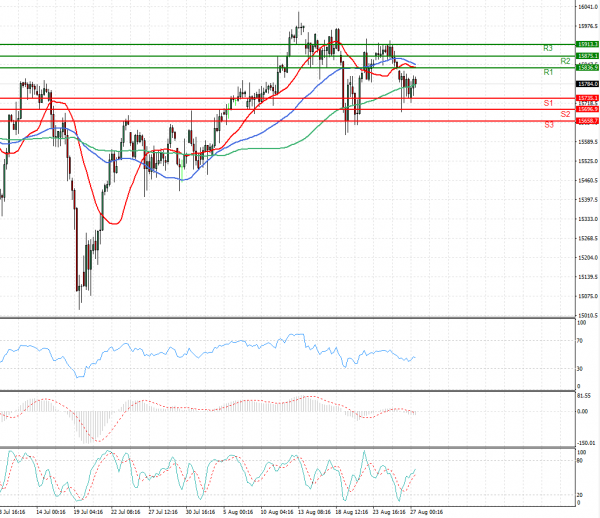
Task: Select the red 15735.1 price tag
Action: 587,98
